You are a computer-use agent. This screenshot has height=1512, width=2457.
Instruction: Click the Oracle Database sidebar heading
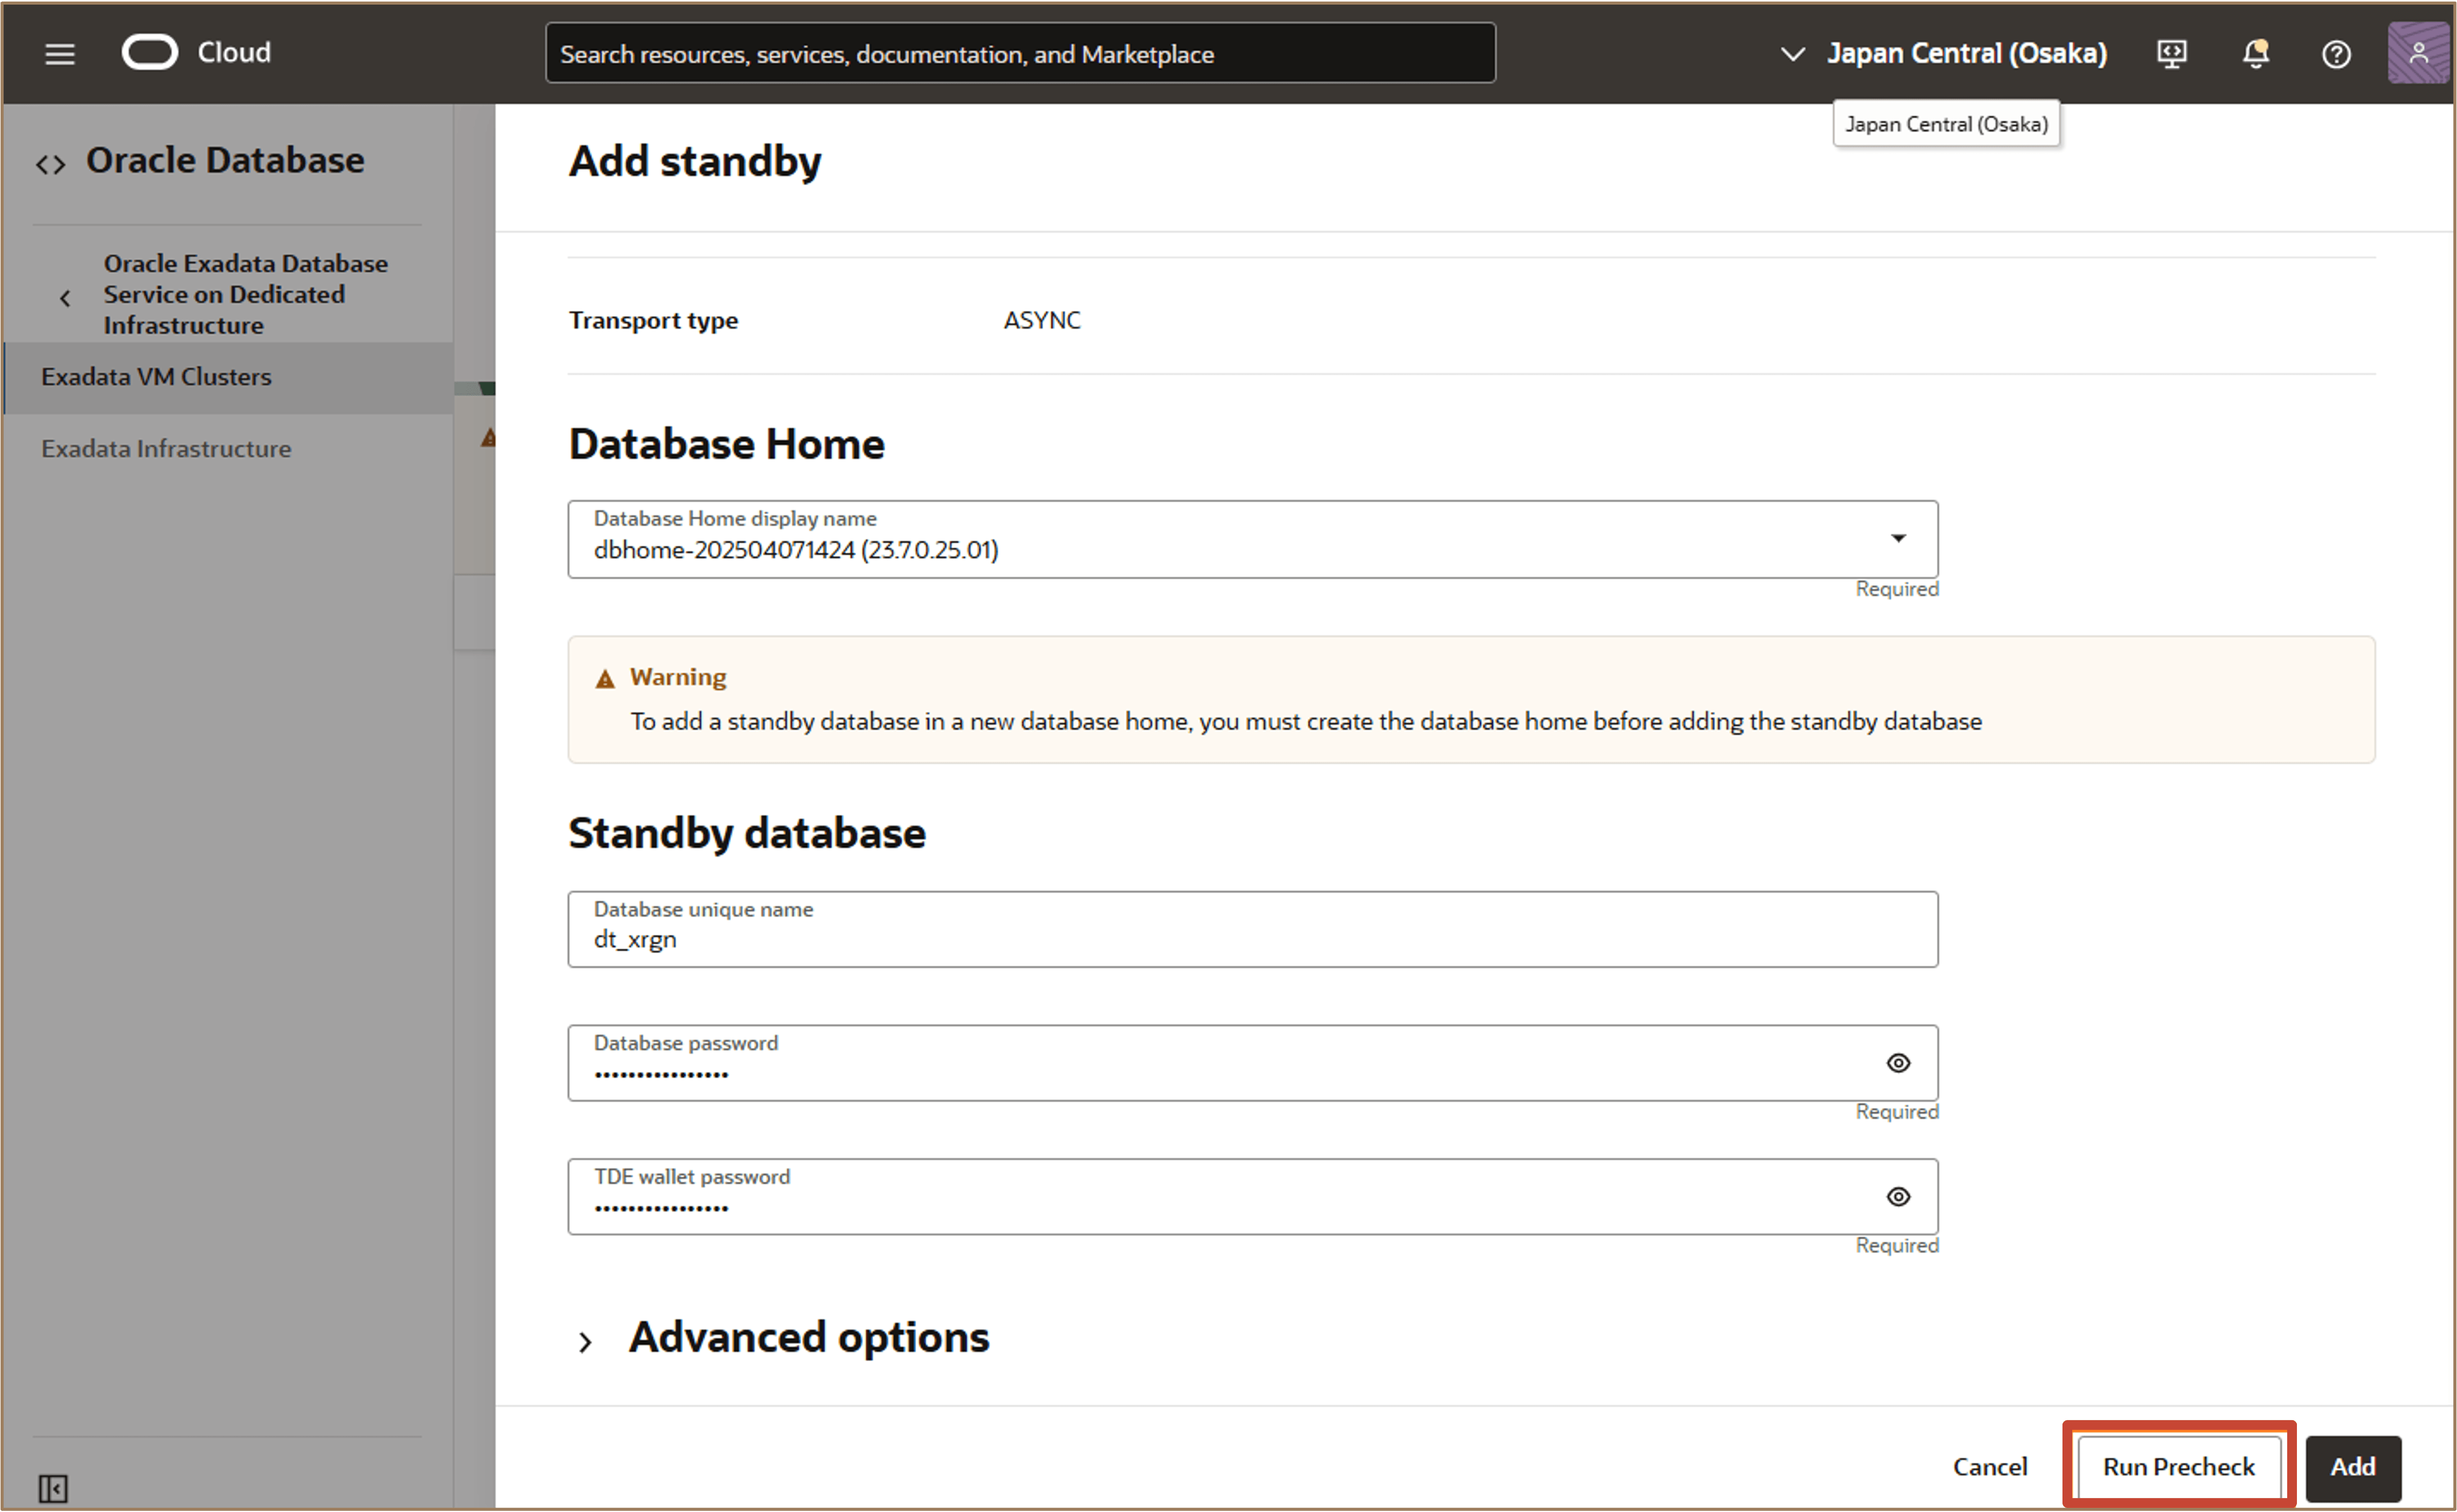225,160
